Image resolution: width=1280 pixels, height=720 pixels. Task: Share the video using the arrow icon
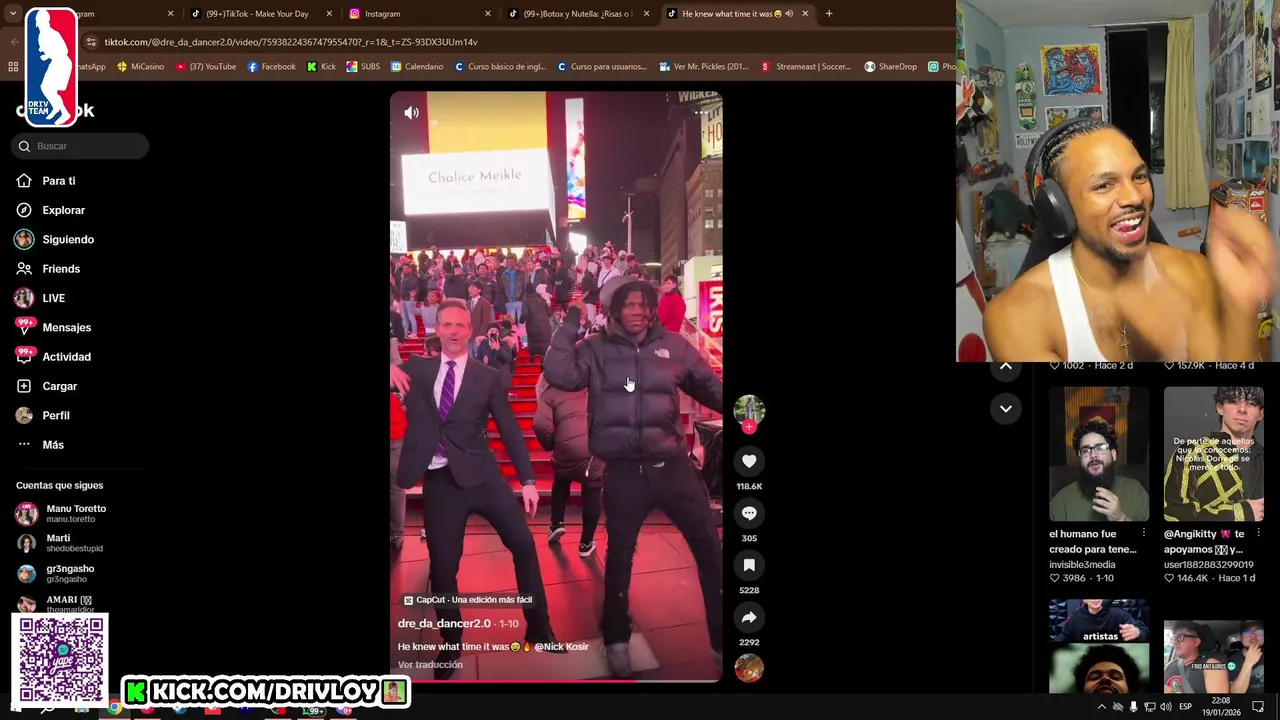pyautogui.click(x=749, y=617)
